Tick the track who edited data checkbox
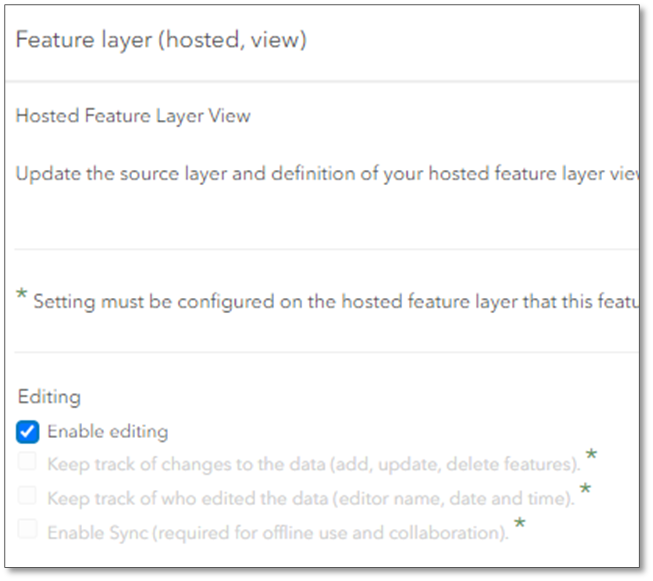653x581 pixels. tap(28, 496)
